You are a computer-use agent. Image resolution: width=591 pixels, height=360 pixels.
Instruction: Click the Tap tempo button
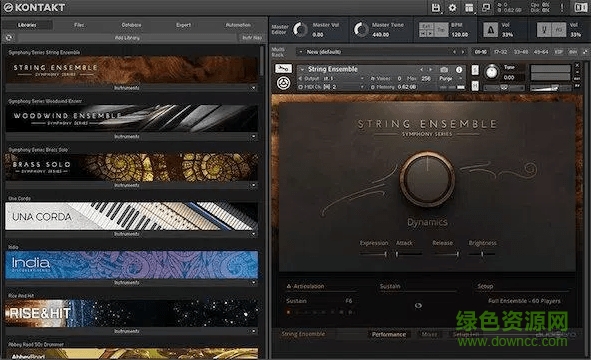pos(441,30)
